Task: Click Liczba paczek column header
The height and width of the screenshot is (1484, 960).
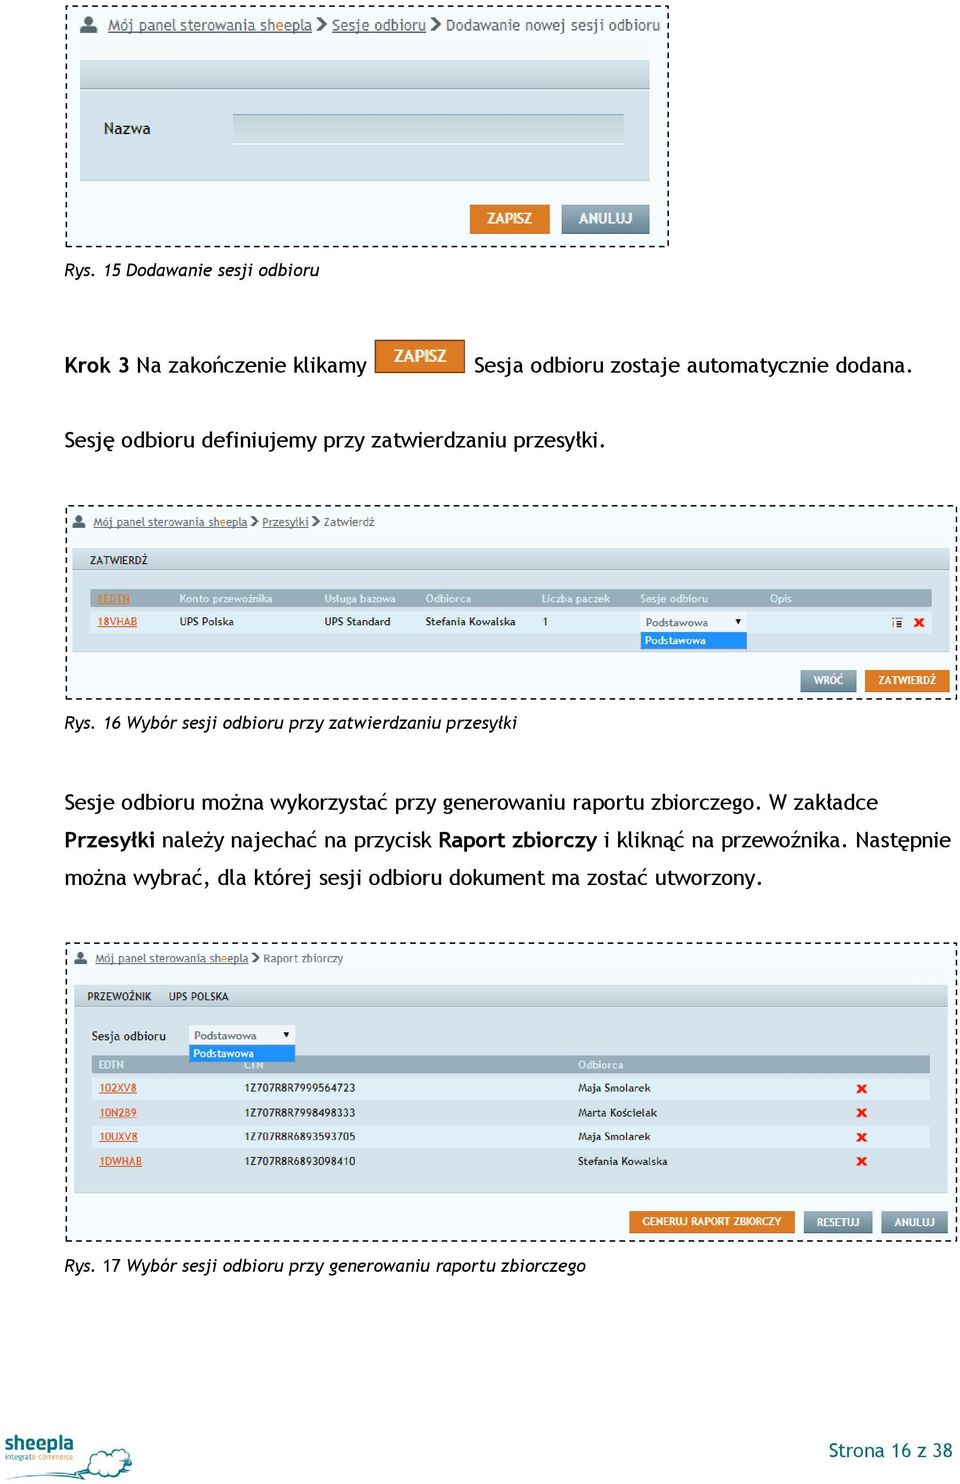Action: click(x=576, y=598)
